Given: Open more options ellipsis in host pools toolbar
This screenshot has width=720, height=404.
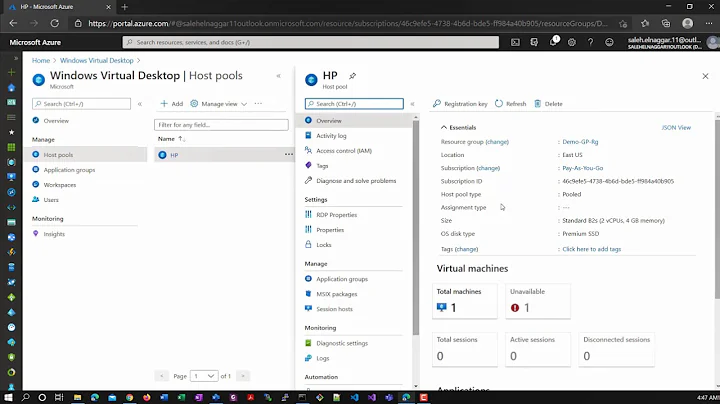Looking at the screenshot, I should point(259,104).
